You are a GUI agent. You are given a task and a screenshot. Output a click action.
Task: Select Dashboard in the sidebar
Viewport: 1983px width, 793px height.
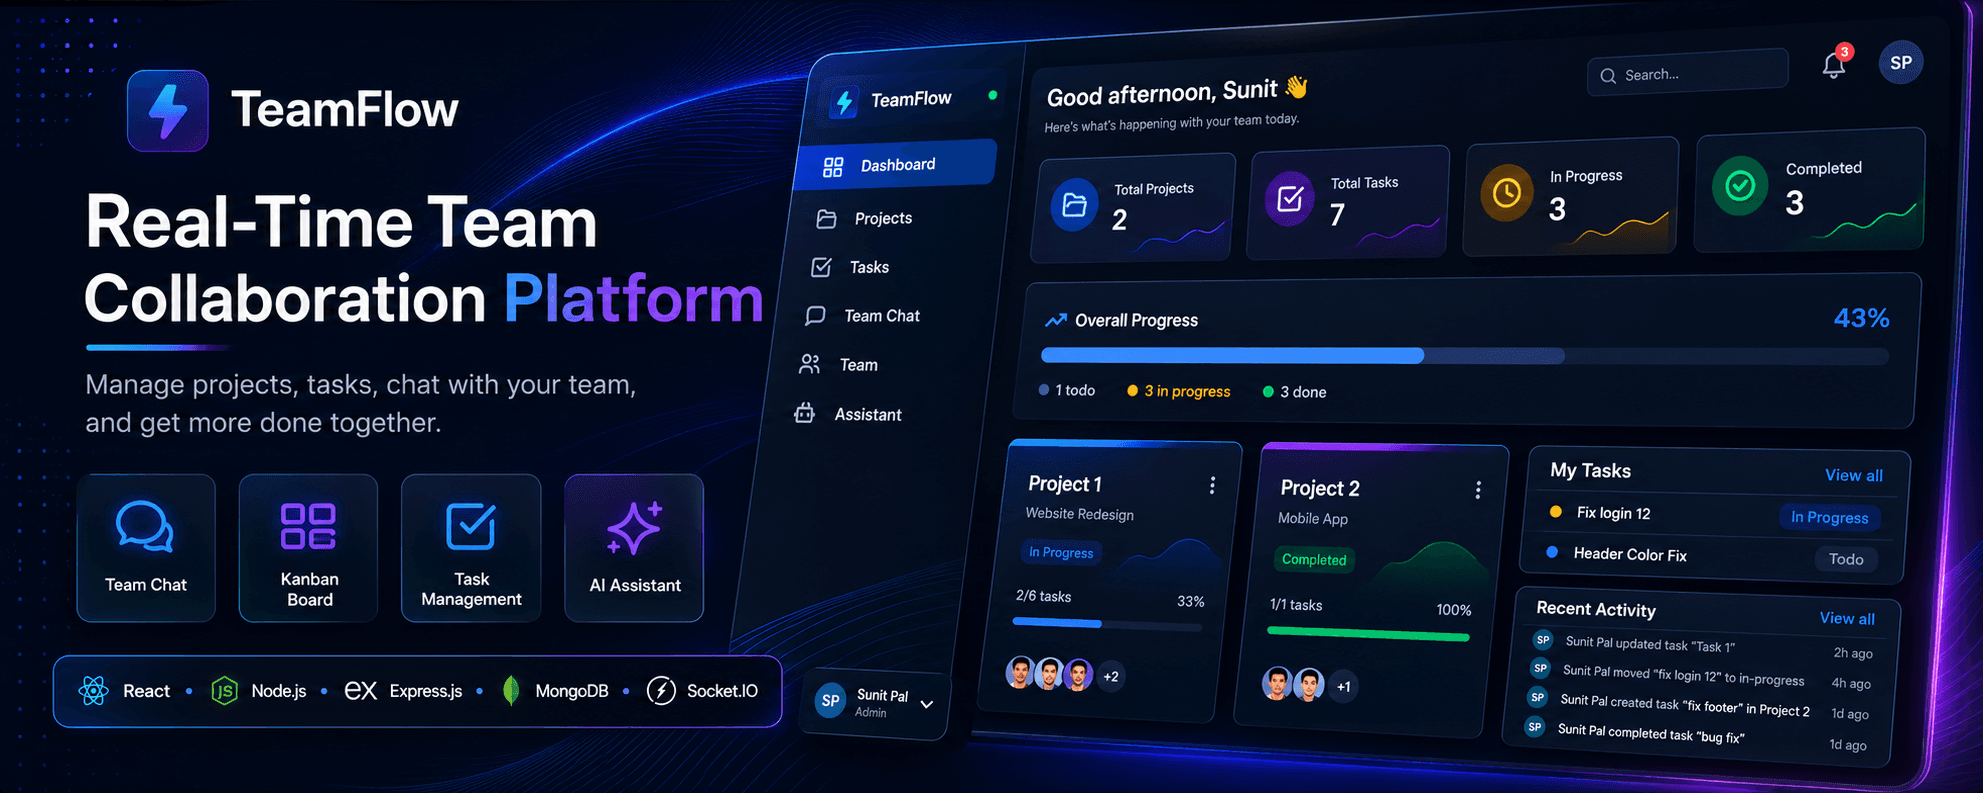(x=897, y=165)
